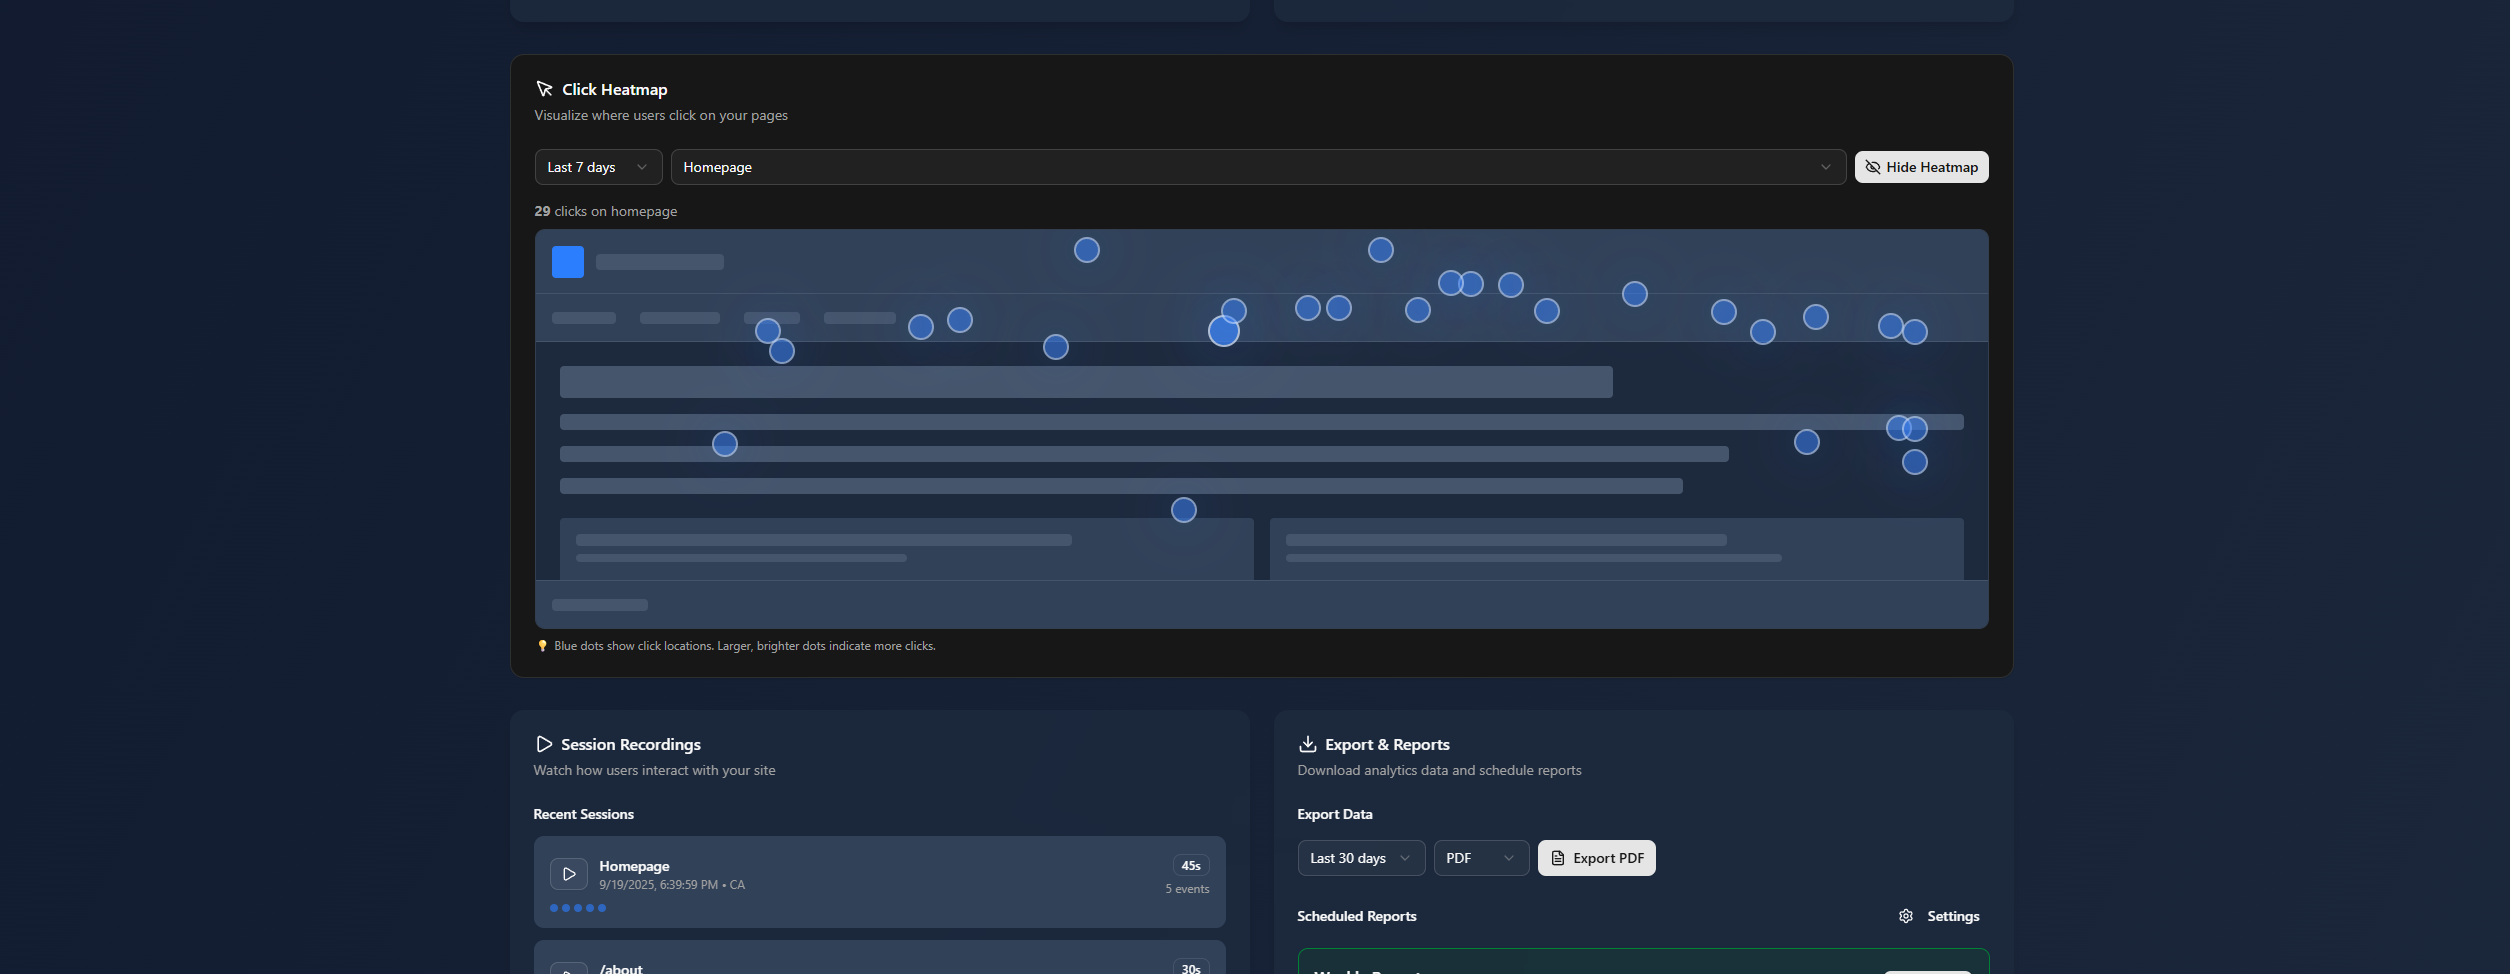Open the PDF format dropdown
The width and height of the screenshot is (2510, 974).
(1481, 858)
